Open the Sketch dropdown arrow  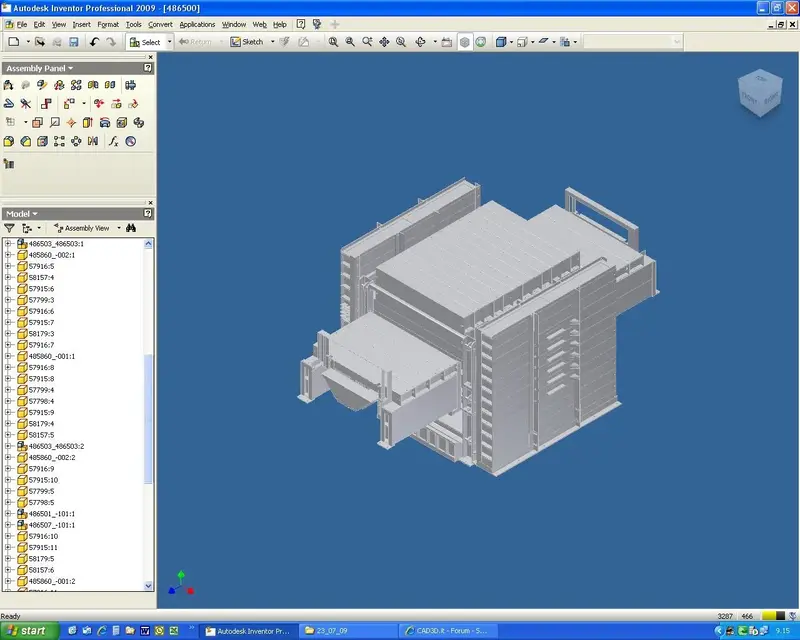(272, 42)
